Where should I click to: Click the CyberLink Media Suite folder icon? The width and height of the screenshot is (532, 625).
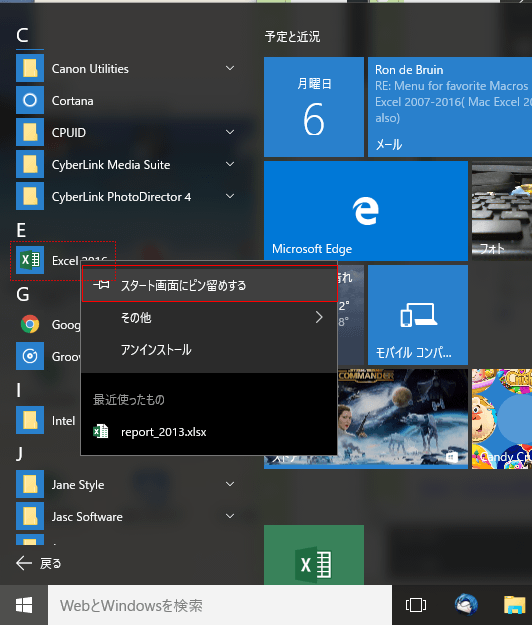pos(30,164)
